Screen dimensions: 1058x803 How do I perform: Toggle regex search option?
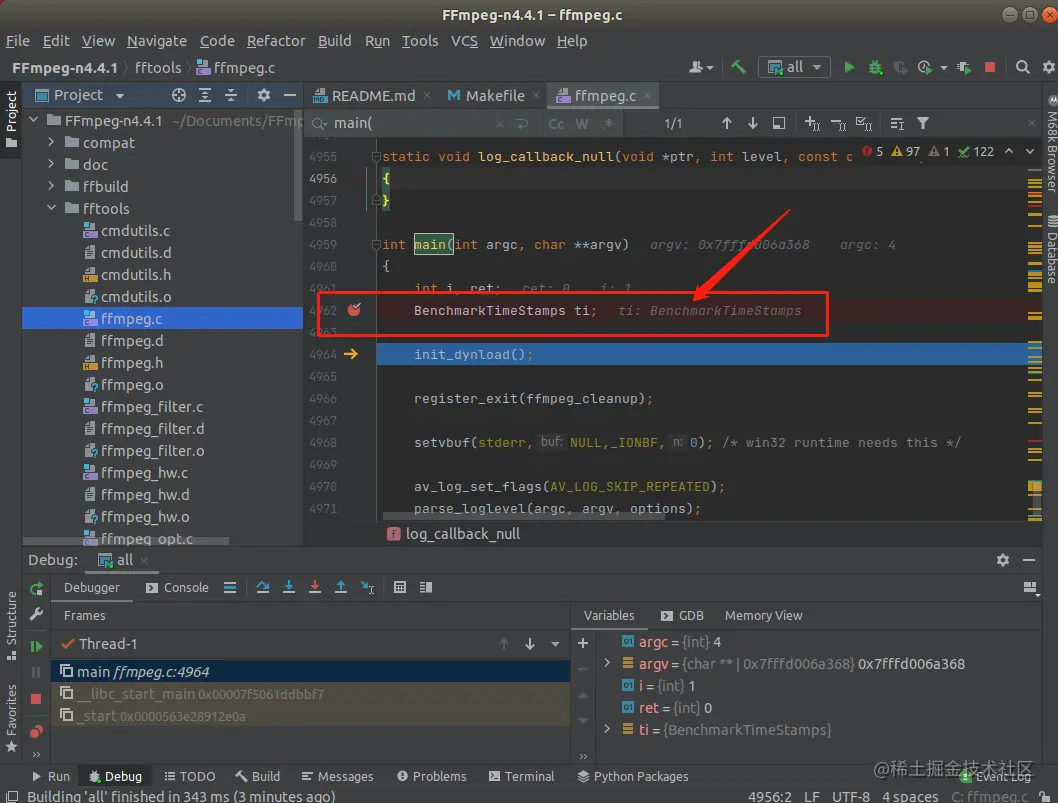coord(608,123)
